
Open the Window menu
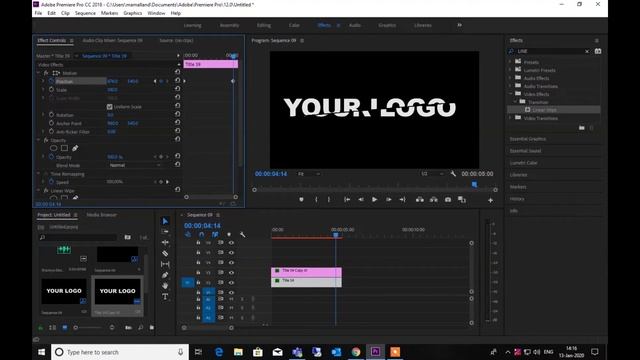click(x=156, y=13)
